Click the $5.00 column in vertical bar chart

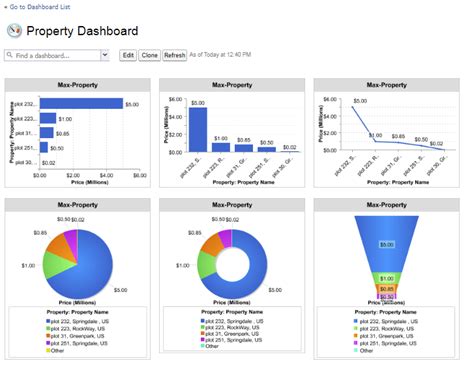[x=198, y=130]
